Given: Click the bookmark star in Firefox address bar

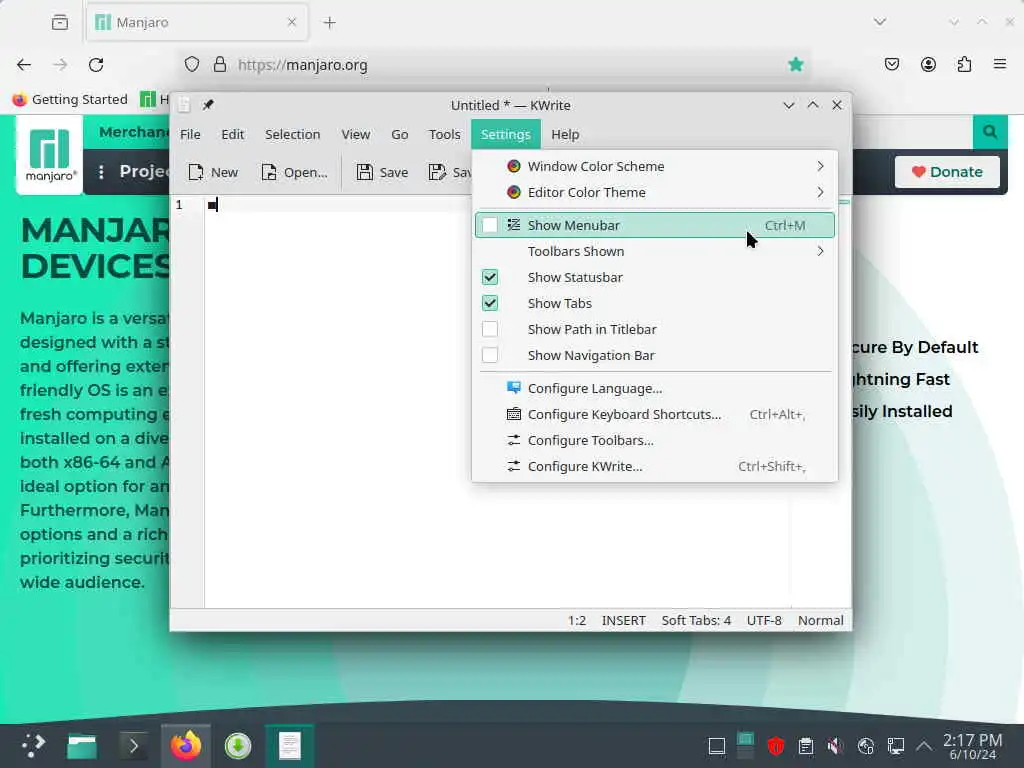Looking at the screenshot, I should [795, 64].
